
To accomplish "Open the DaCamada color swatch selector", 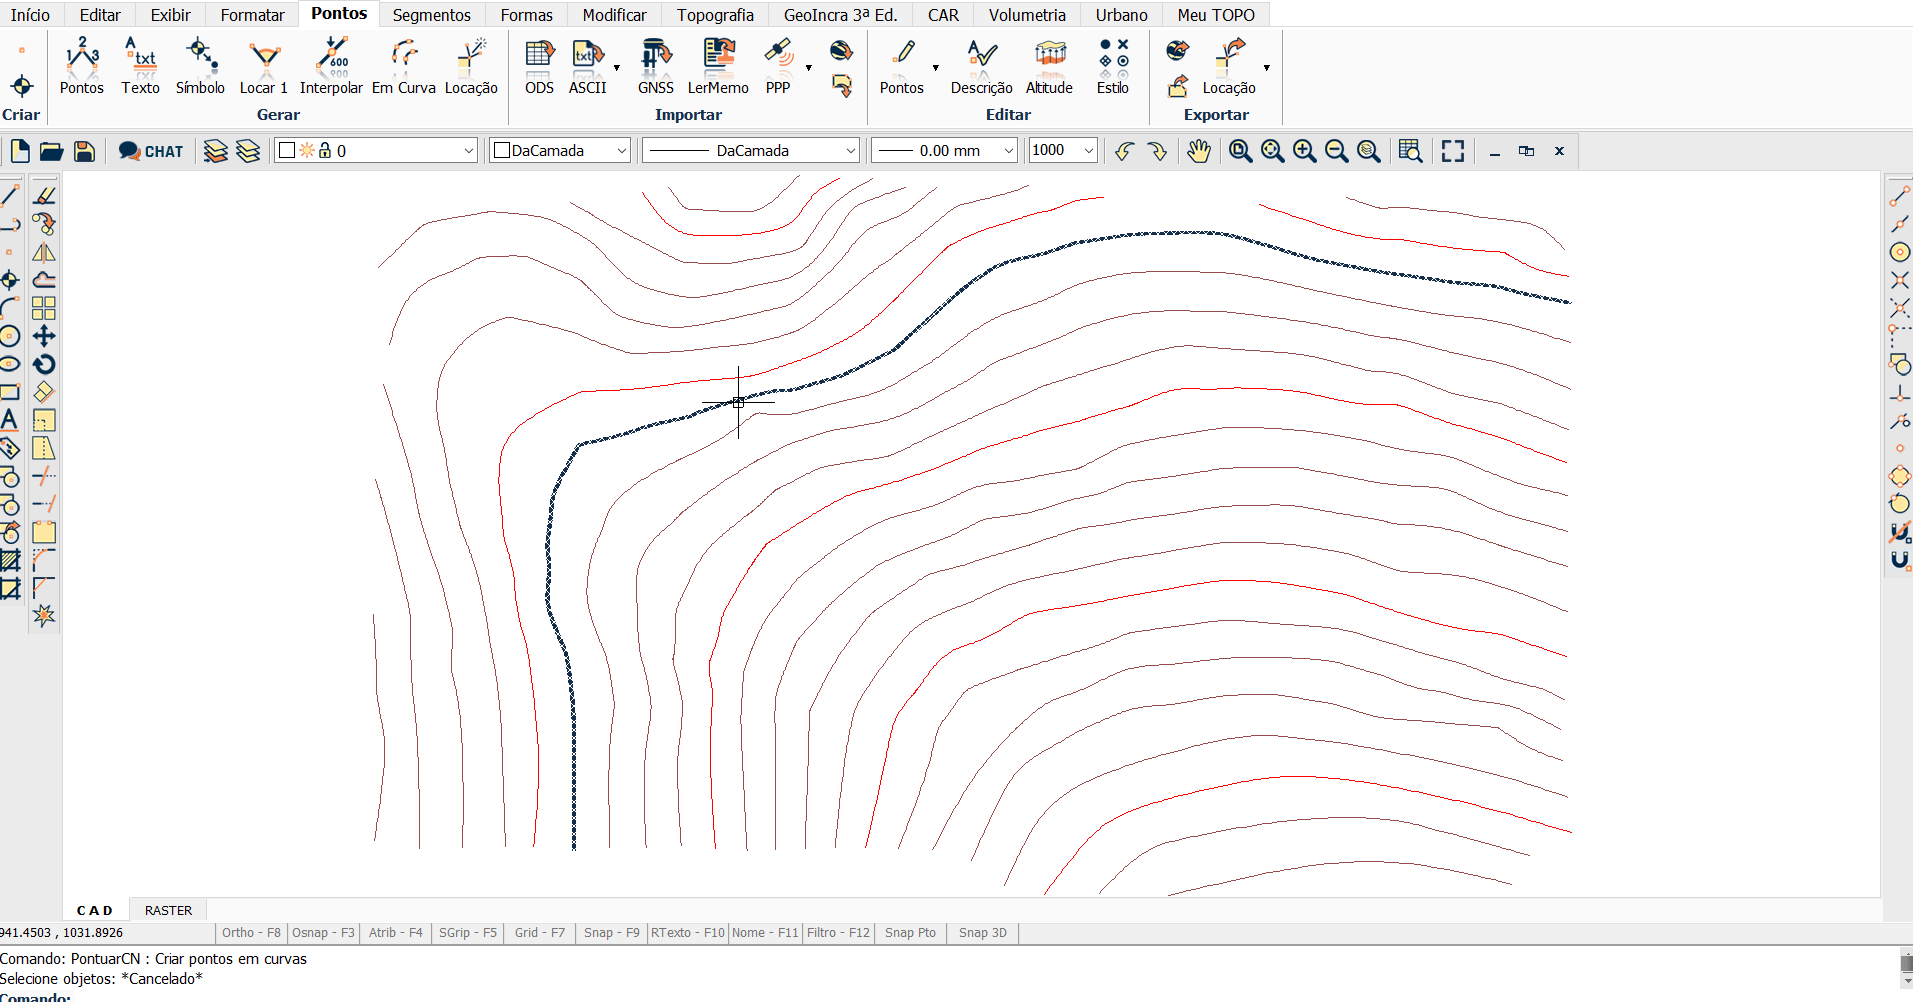I will tap(559, 151).
